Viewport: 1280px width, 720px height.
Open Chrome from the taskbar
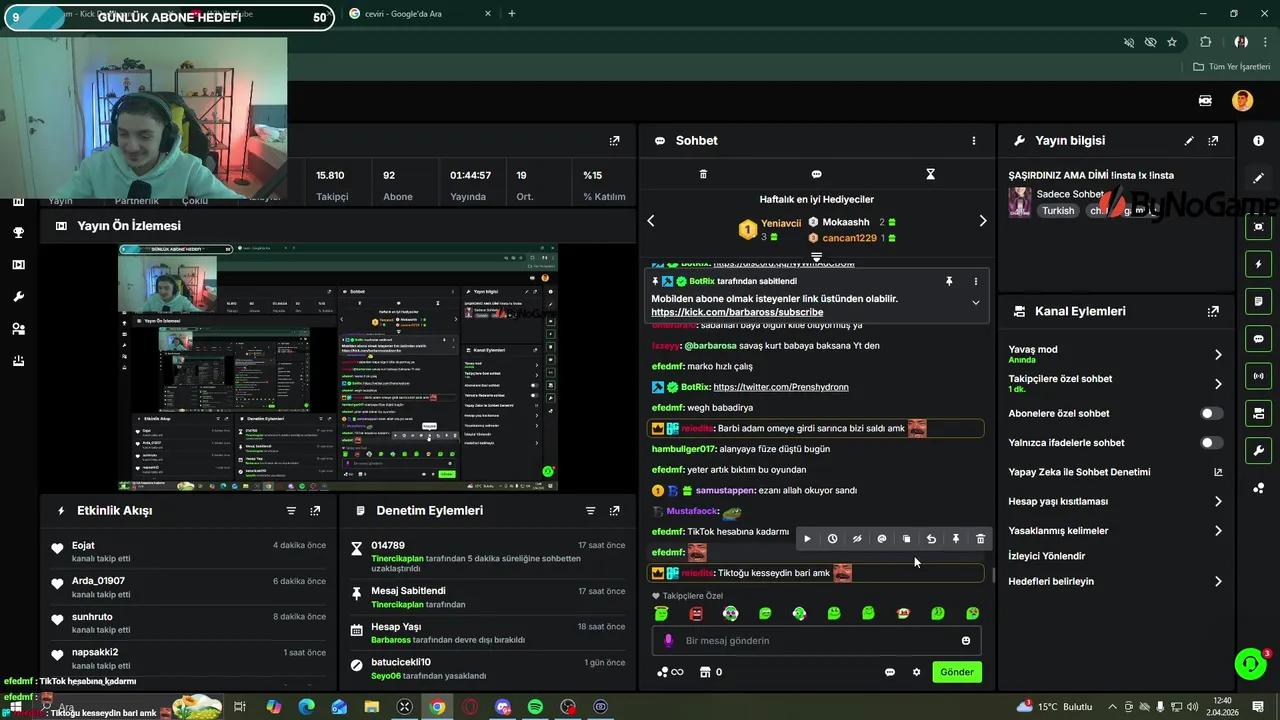[437, 707]
